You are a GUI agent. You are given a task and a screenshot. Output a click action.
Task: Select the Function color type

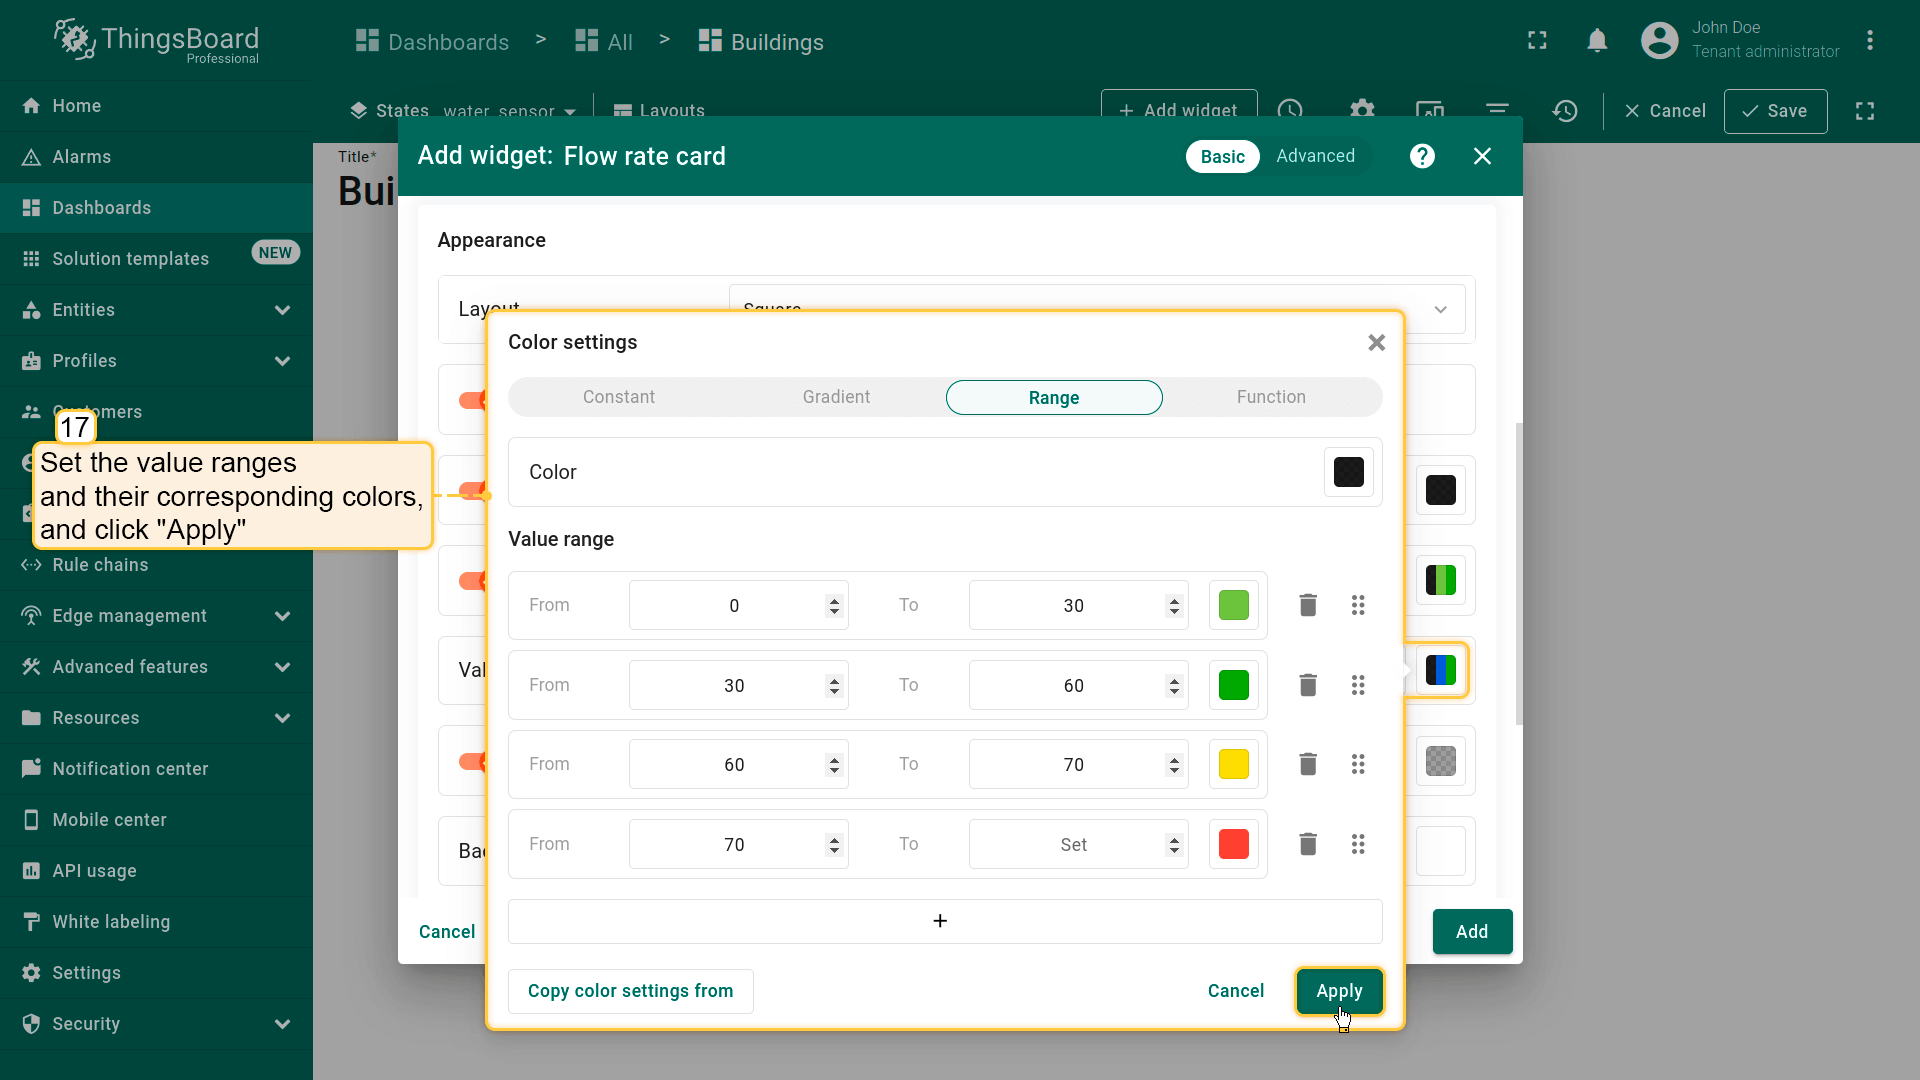point(1270,397)
